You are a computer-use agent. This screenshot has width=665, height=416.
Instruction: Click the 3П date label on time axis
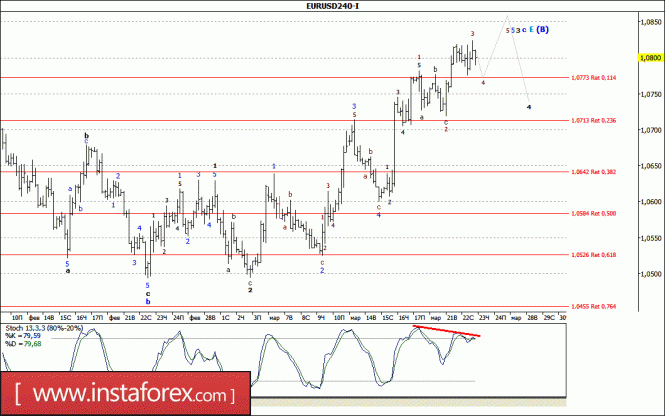tap(257, 318)
